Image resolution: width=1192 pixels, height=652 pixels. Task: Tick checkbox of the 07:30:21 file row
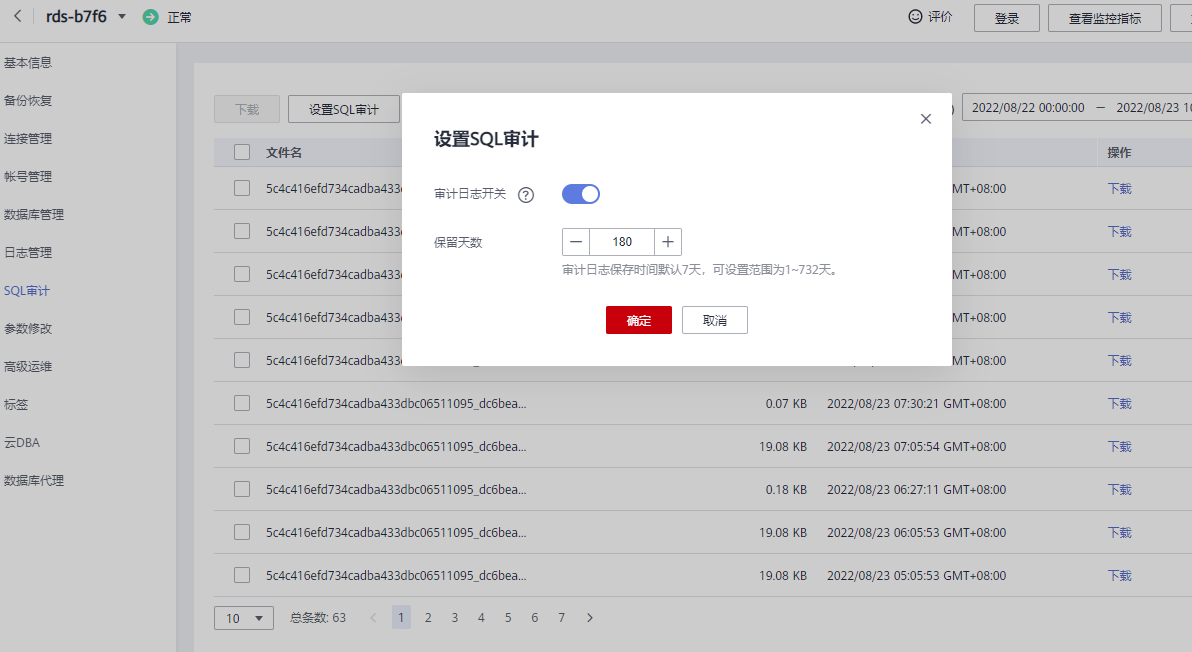[x=242, y=403]
